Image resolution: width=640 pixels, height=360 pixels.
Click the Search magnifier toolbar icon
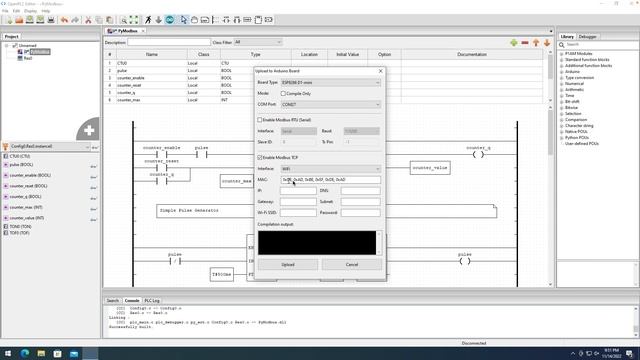click(123, 20)
